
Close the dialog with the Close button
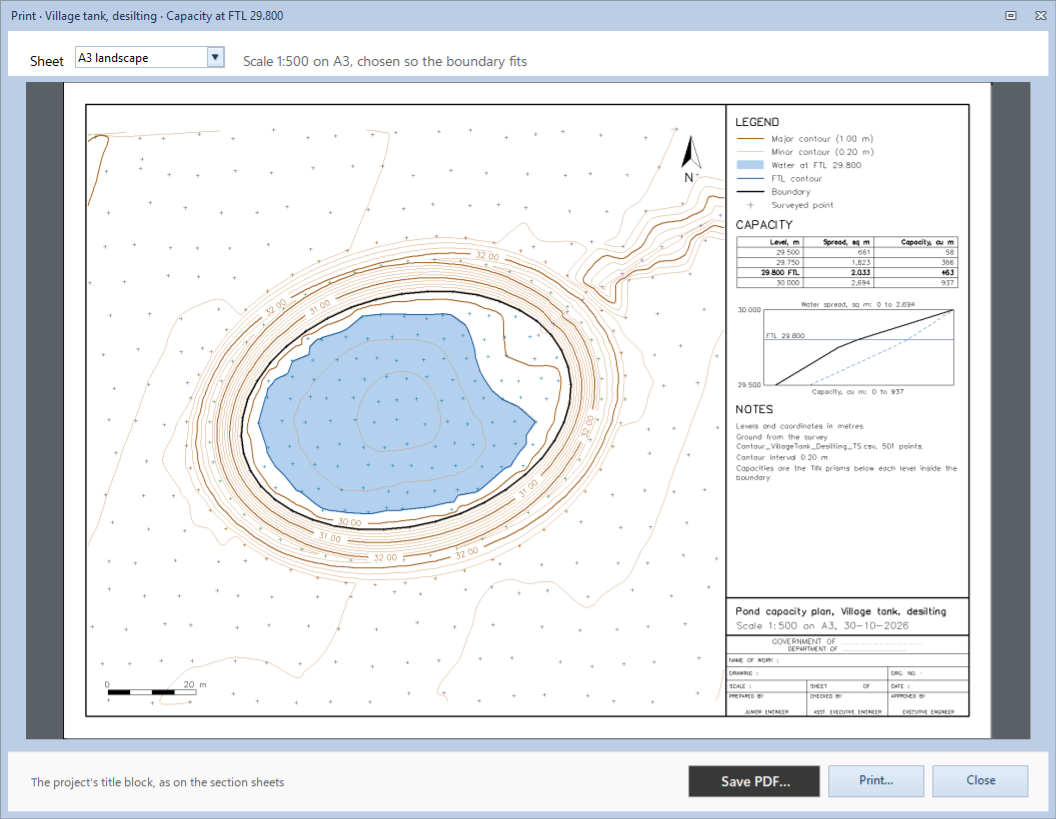coord(981,781)
